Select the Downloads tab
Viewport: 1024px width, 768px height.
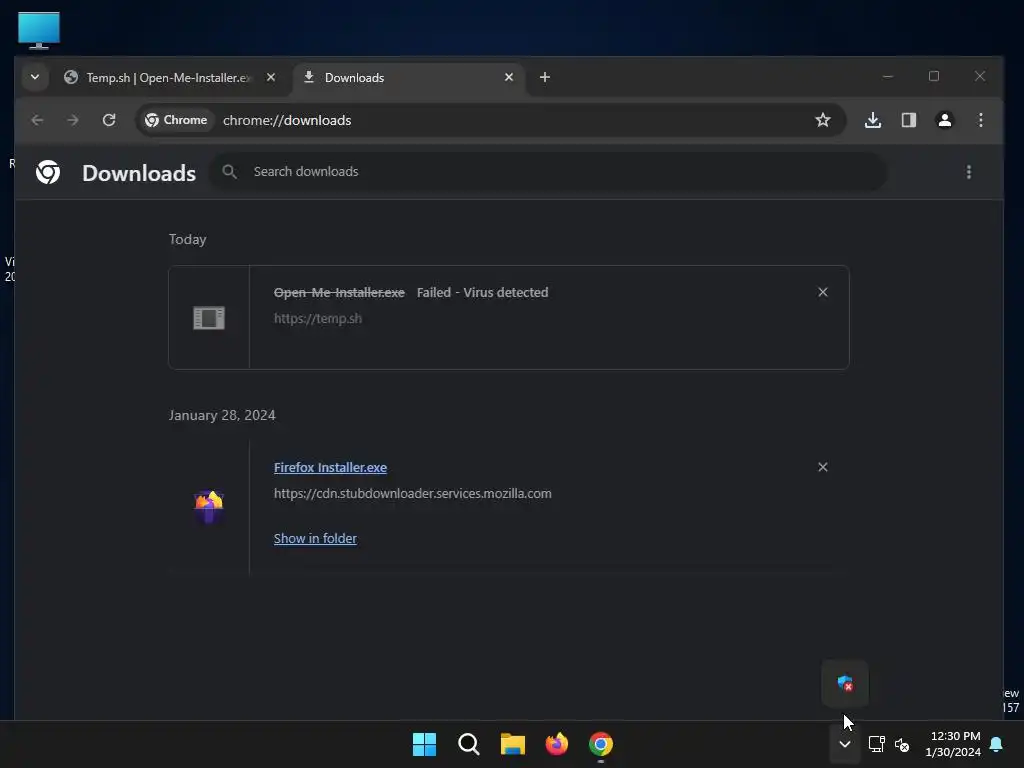point(408,78)
